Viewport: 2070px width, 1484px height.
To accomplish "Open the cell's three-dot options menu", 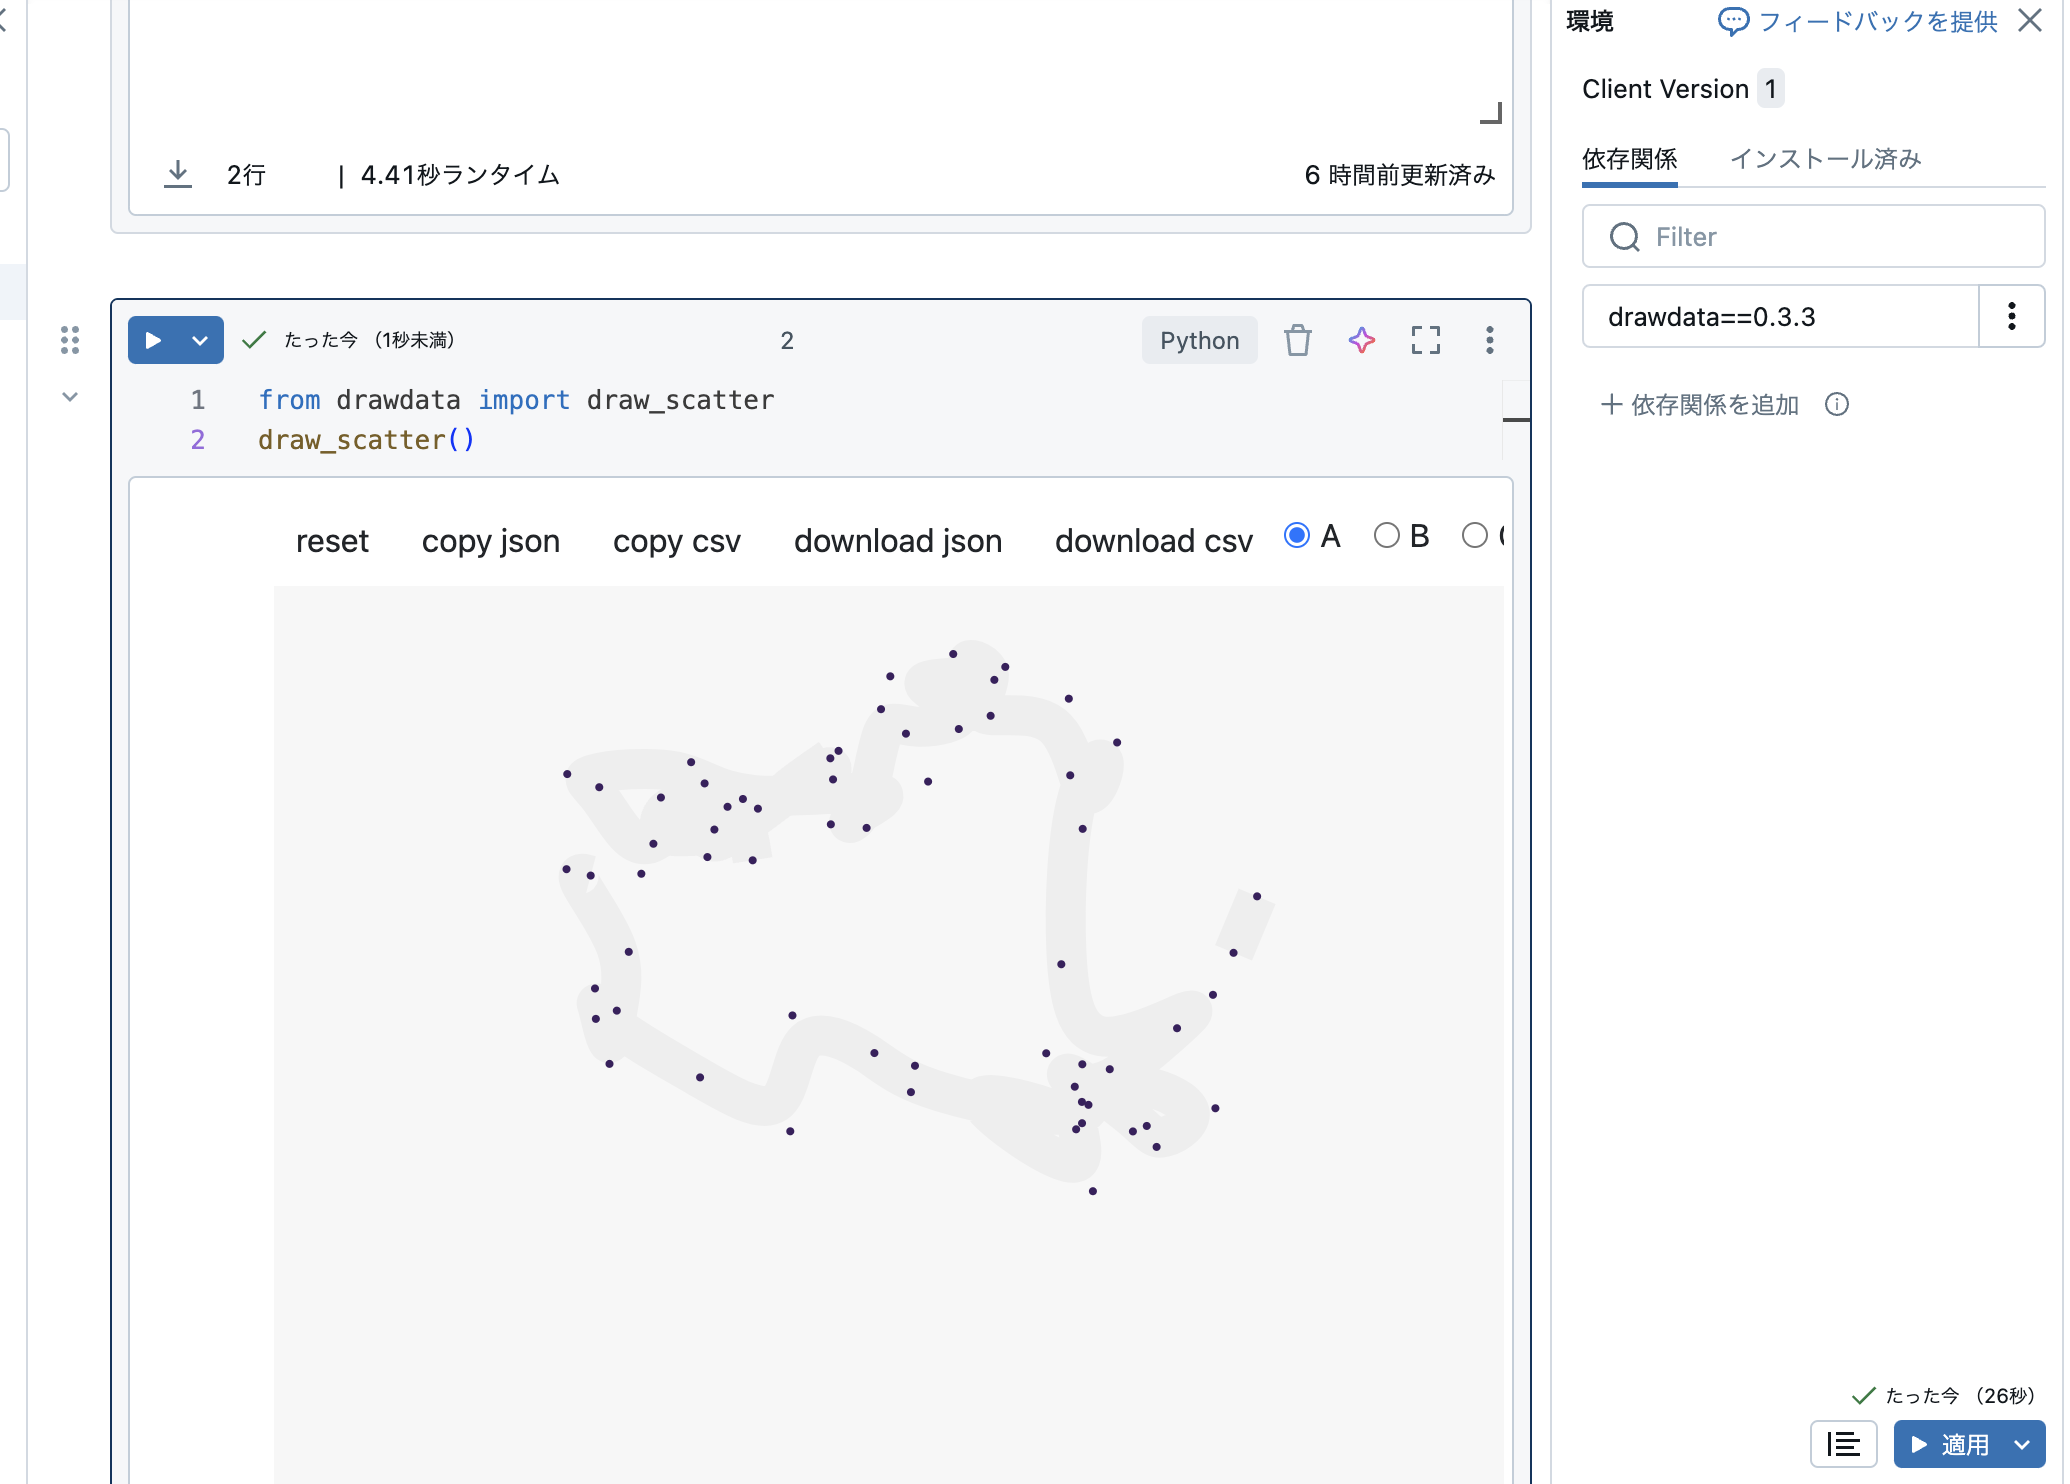I will pyautogui.click(x=1489, y=341).
